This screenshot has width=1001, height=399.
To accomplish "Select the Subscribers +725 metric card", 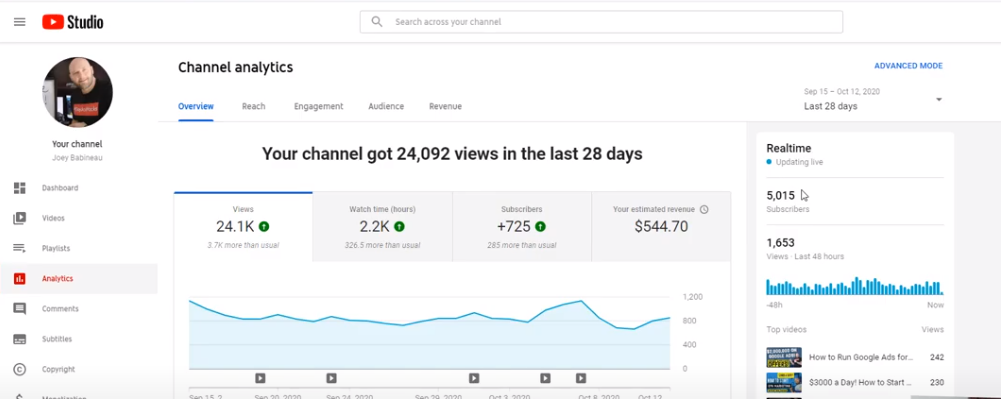I will click(x=522, y=227).
